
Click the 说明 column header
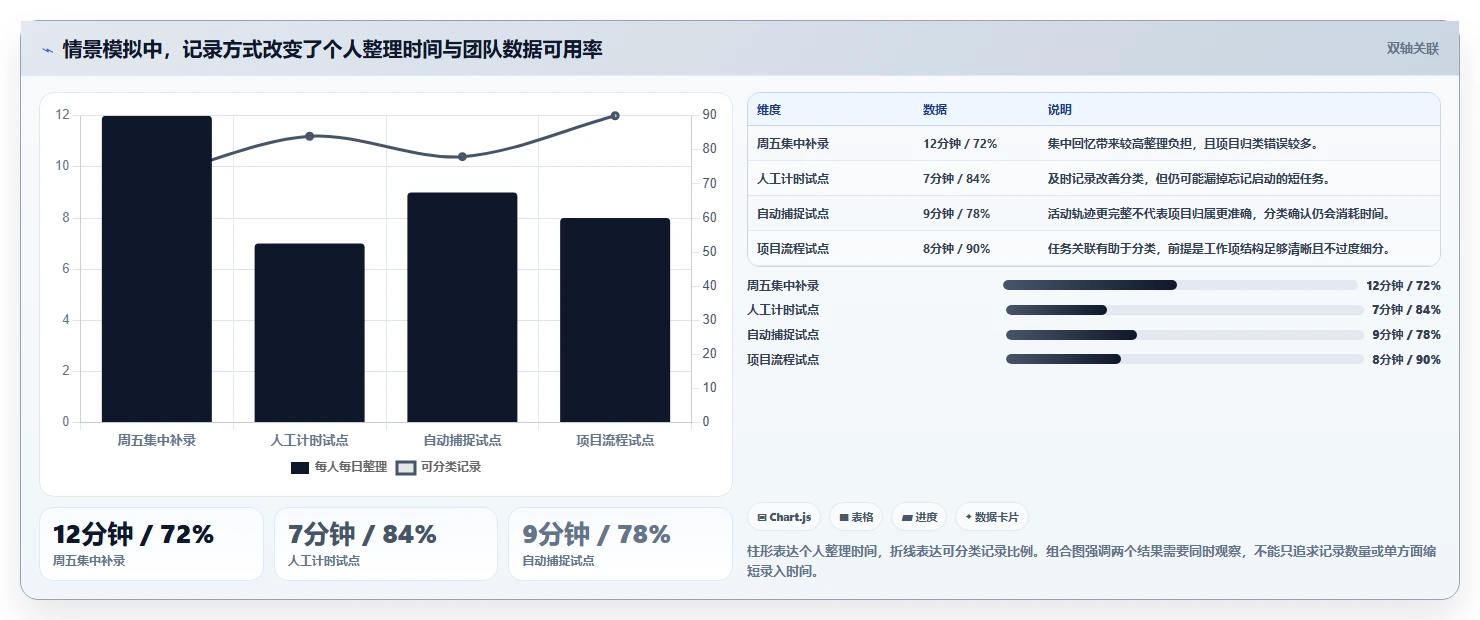pos(1059,110)
